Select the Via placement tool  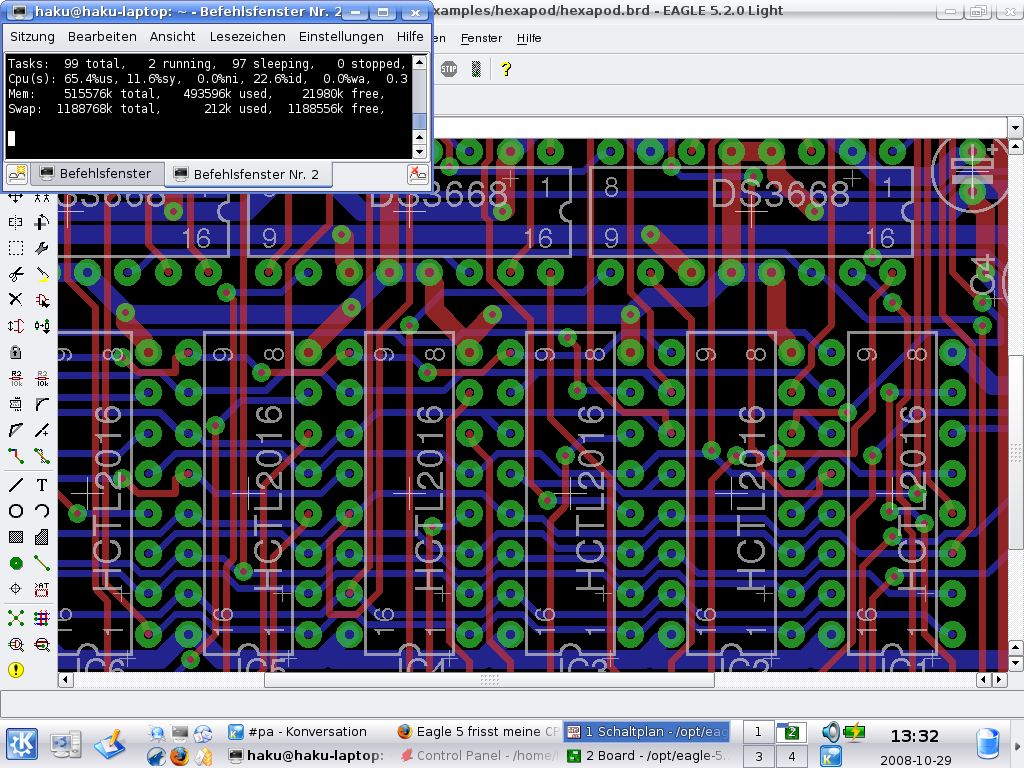[x=16, y=563]
